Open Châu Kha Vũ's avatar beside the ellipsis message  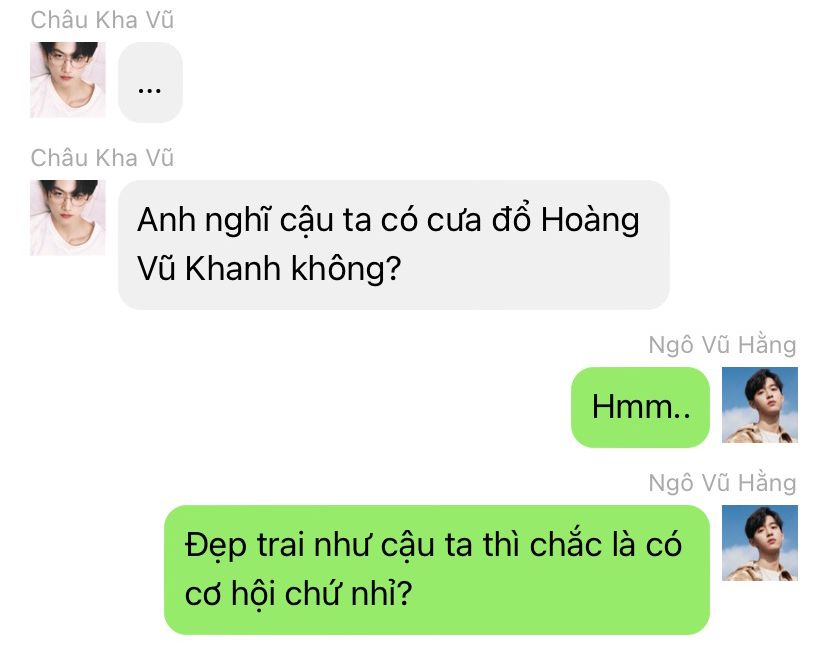tap(68, 80)
